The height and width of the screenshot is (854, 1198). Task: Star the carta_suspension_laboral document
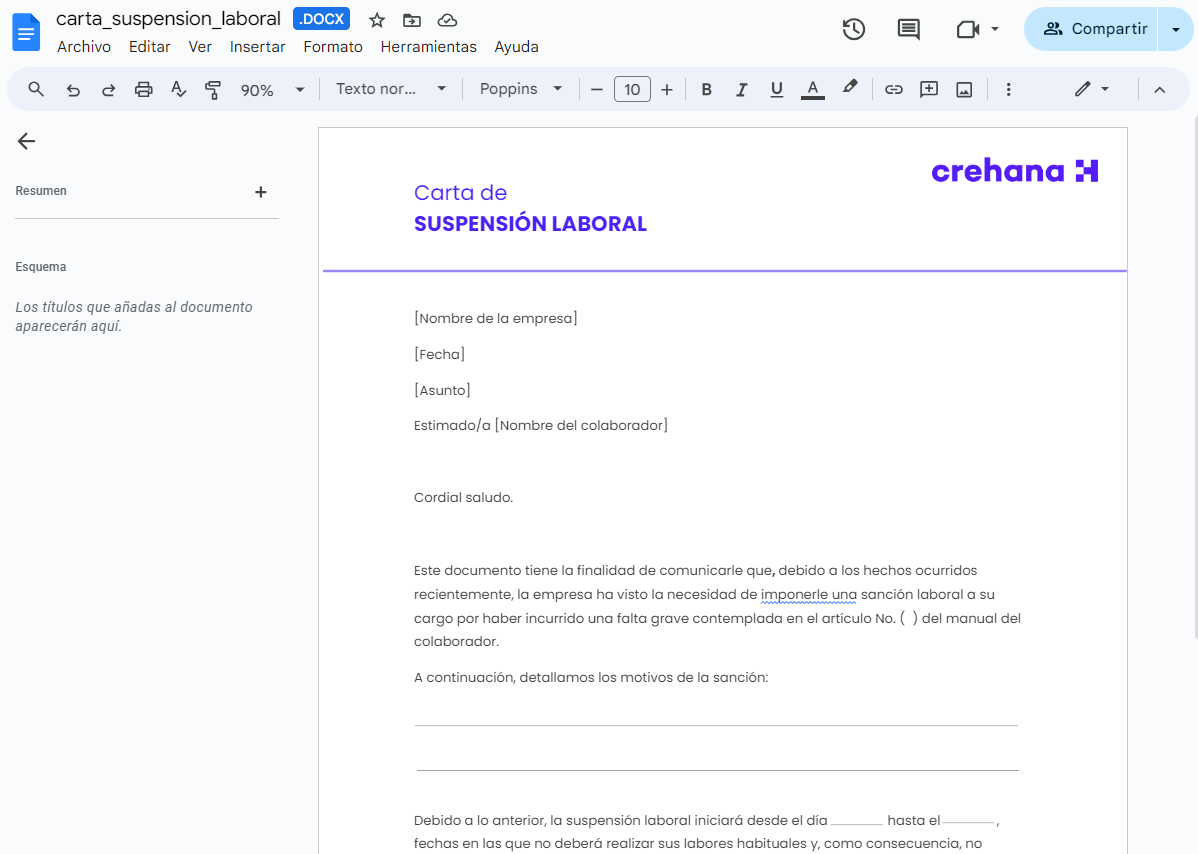376,19
